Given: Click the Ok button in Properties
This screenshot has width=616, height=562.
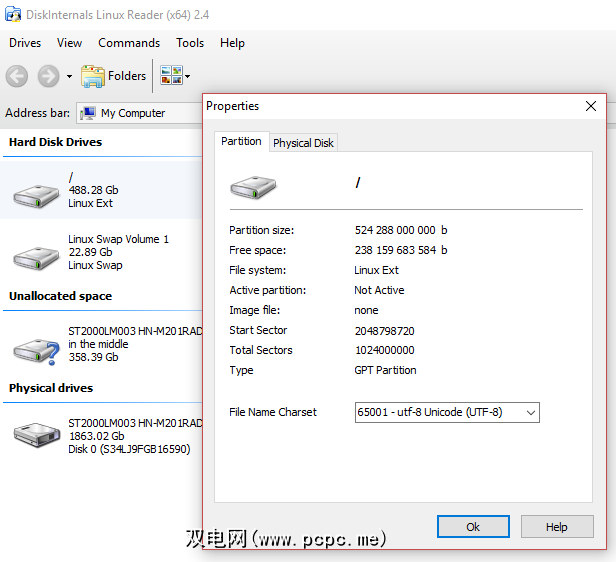Looking at the screenshot, I should click(x=473, y=527).
